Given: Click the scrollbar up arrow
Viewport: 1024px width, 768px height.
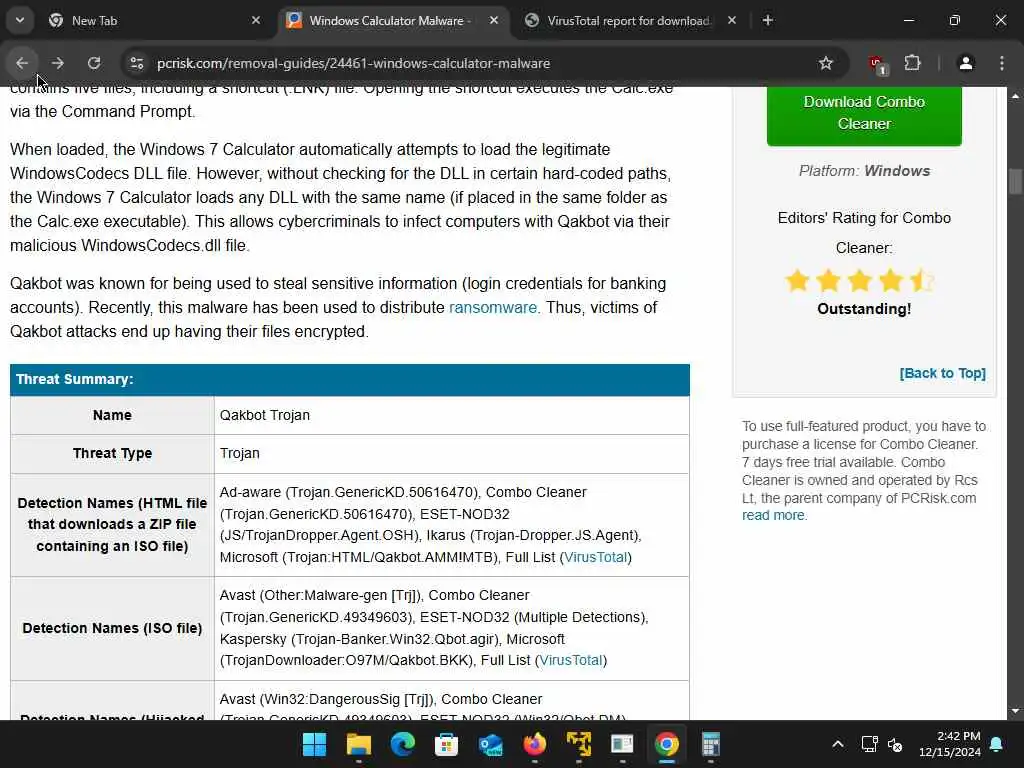Looking at the screenshot, I should (x=1015, y=96).
